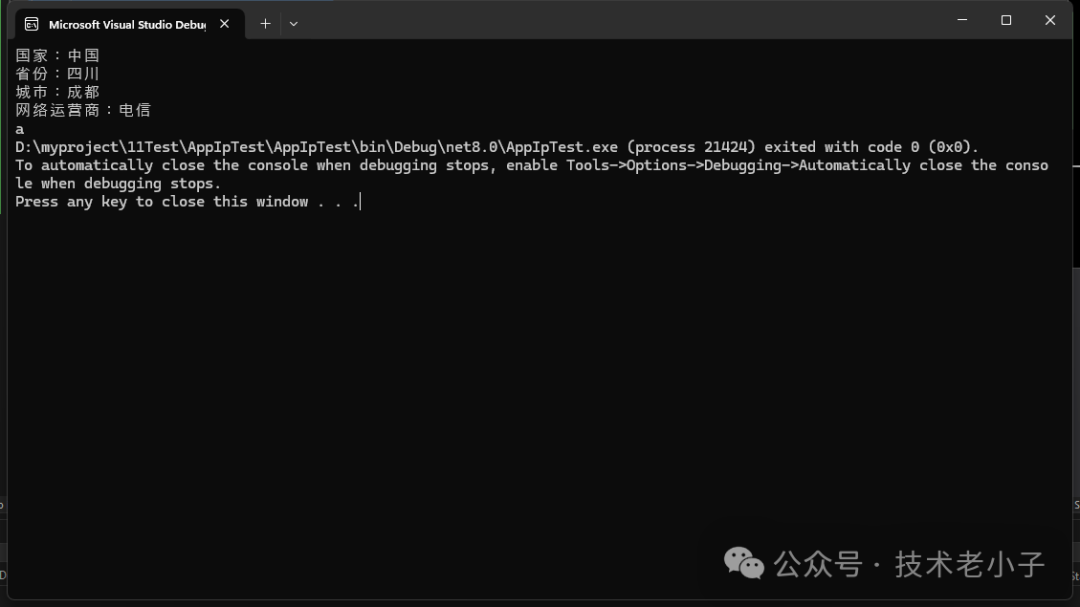
Task: Minimize the terminal window
Action: click(962, 20)
